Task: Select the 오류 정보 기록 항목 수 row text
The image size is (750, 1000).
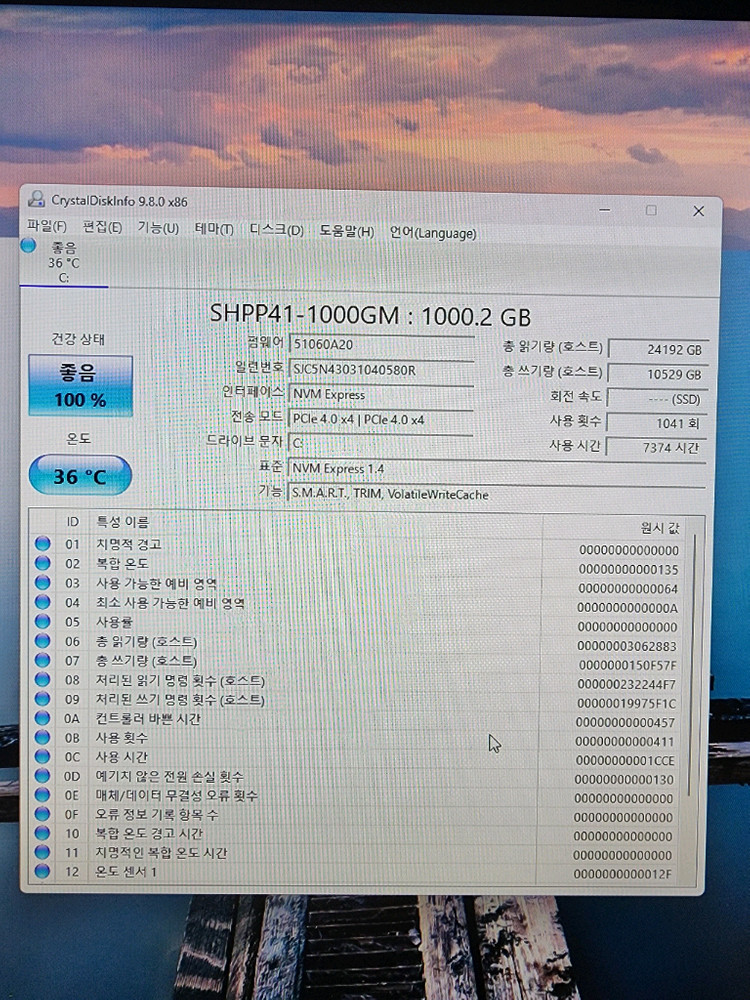Action: 157,814
